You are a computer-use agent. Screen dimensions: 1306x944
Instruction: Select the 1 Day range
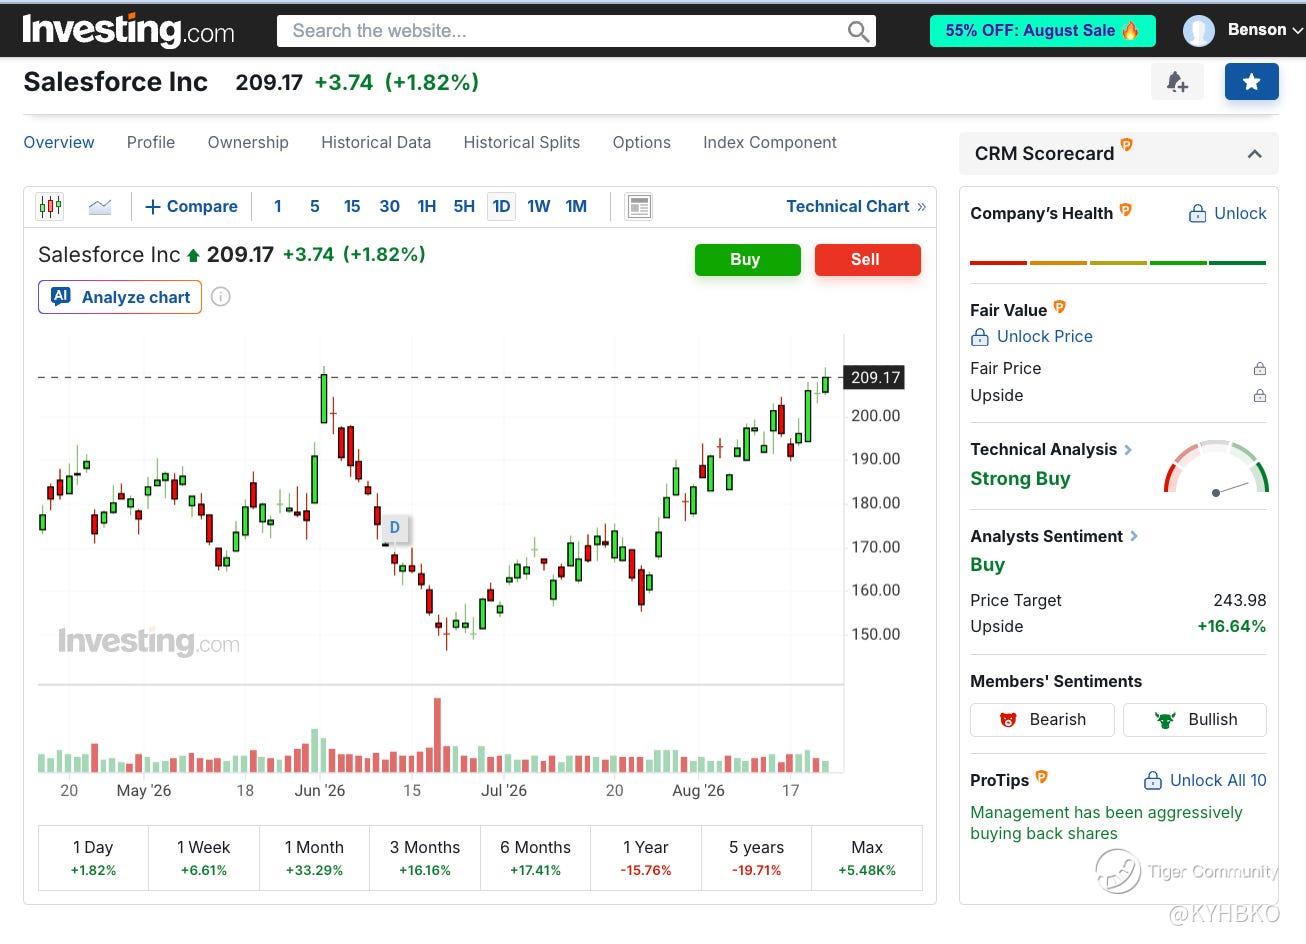93,858
